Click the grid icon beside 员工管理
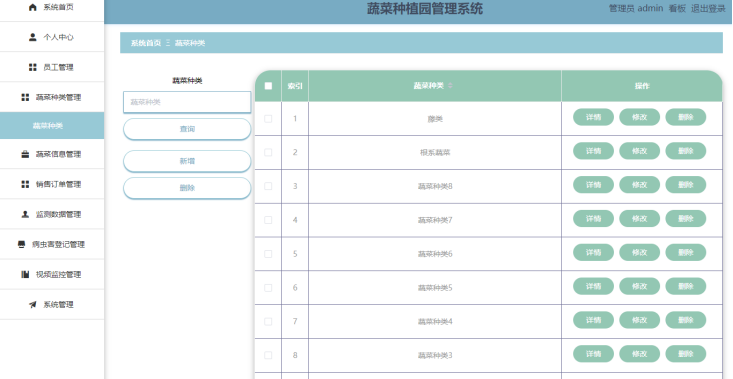This screenshot has height=379, width=733. click(x=32, y=67)
